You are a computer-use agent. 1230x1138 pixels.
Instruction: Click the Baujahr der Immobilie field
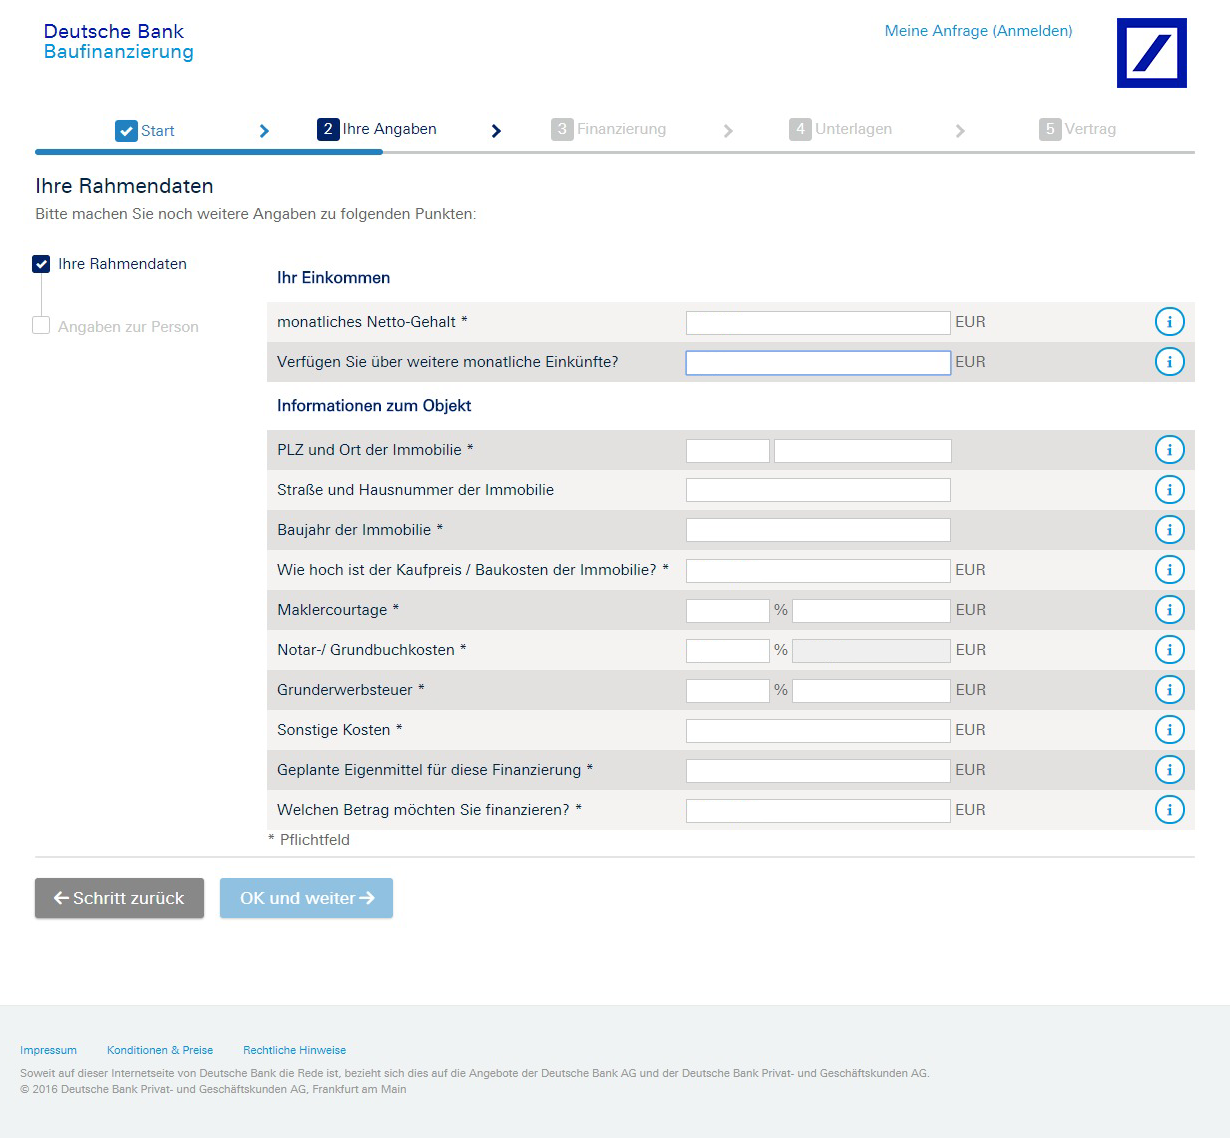[818, 530]
